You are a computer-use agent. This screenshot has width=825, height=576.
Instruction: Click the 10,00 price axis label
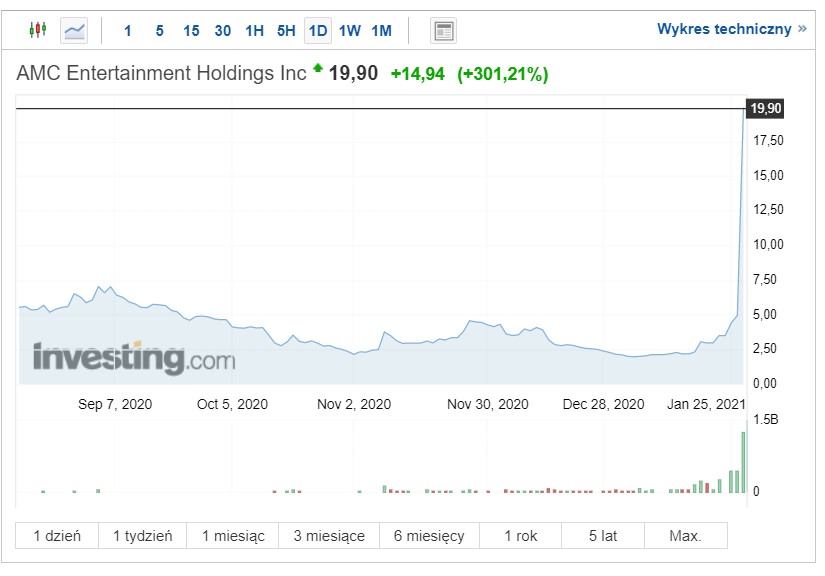pyautogui.click(x=768, y=244)
